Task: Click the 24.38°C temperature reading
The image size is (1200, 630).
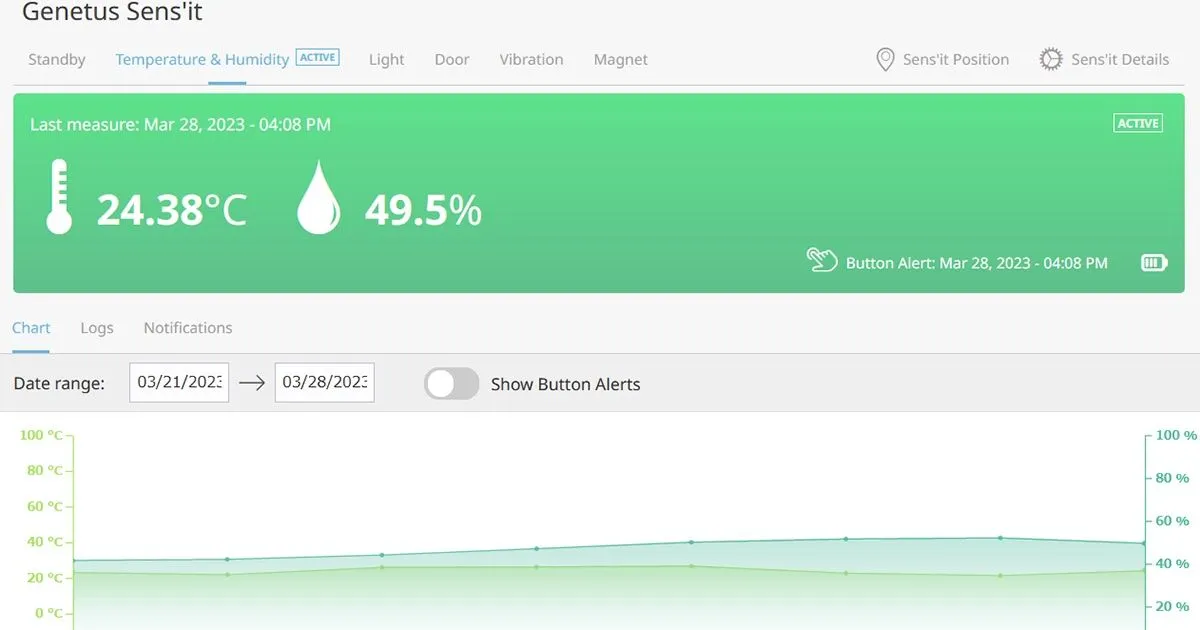Action: pyautogui.click(x=171, y=211)
